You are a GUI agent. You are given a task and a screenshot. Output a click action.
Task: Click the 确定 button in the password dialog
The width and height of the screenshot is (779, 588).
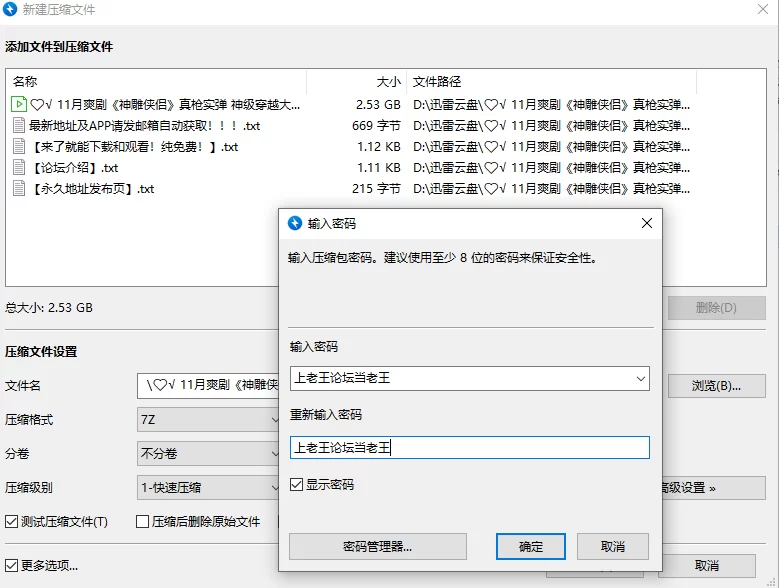[x=531, y=546]
